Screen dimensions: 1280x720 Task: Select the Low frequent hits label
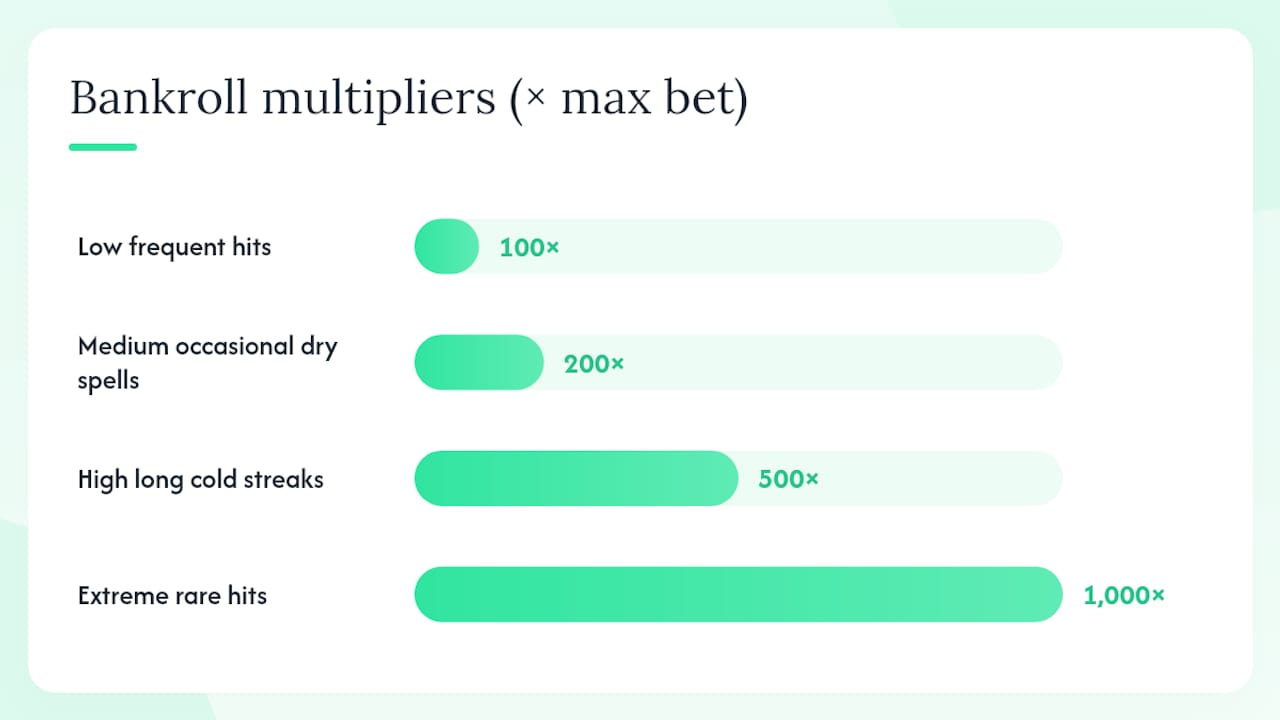(x=174, y=247)
